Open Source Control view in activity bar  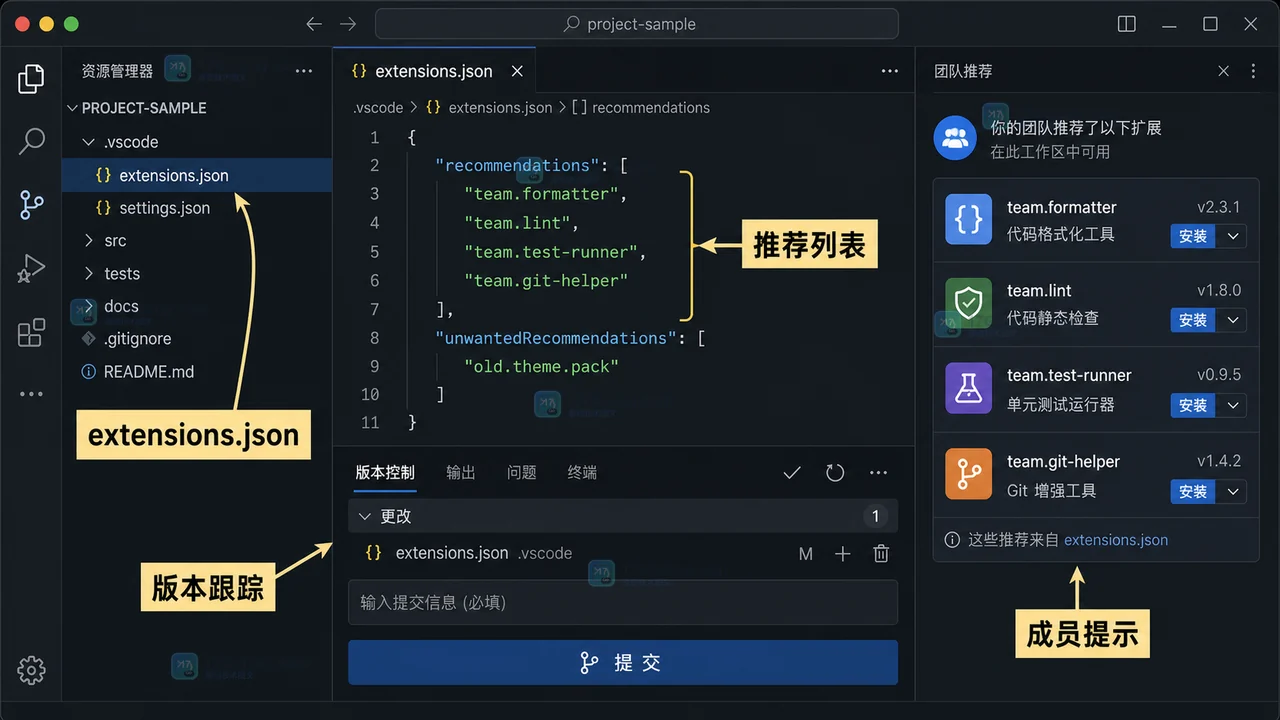pyautogui.click(x=31, y=204)
